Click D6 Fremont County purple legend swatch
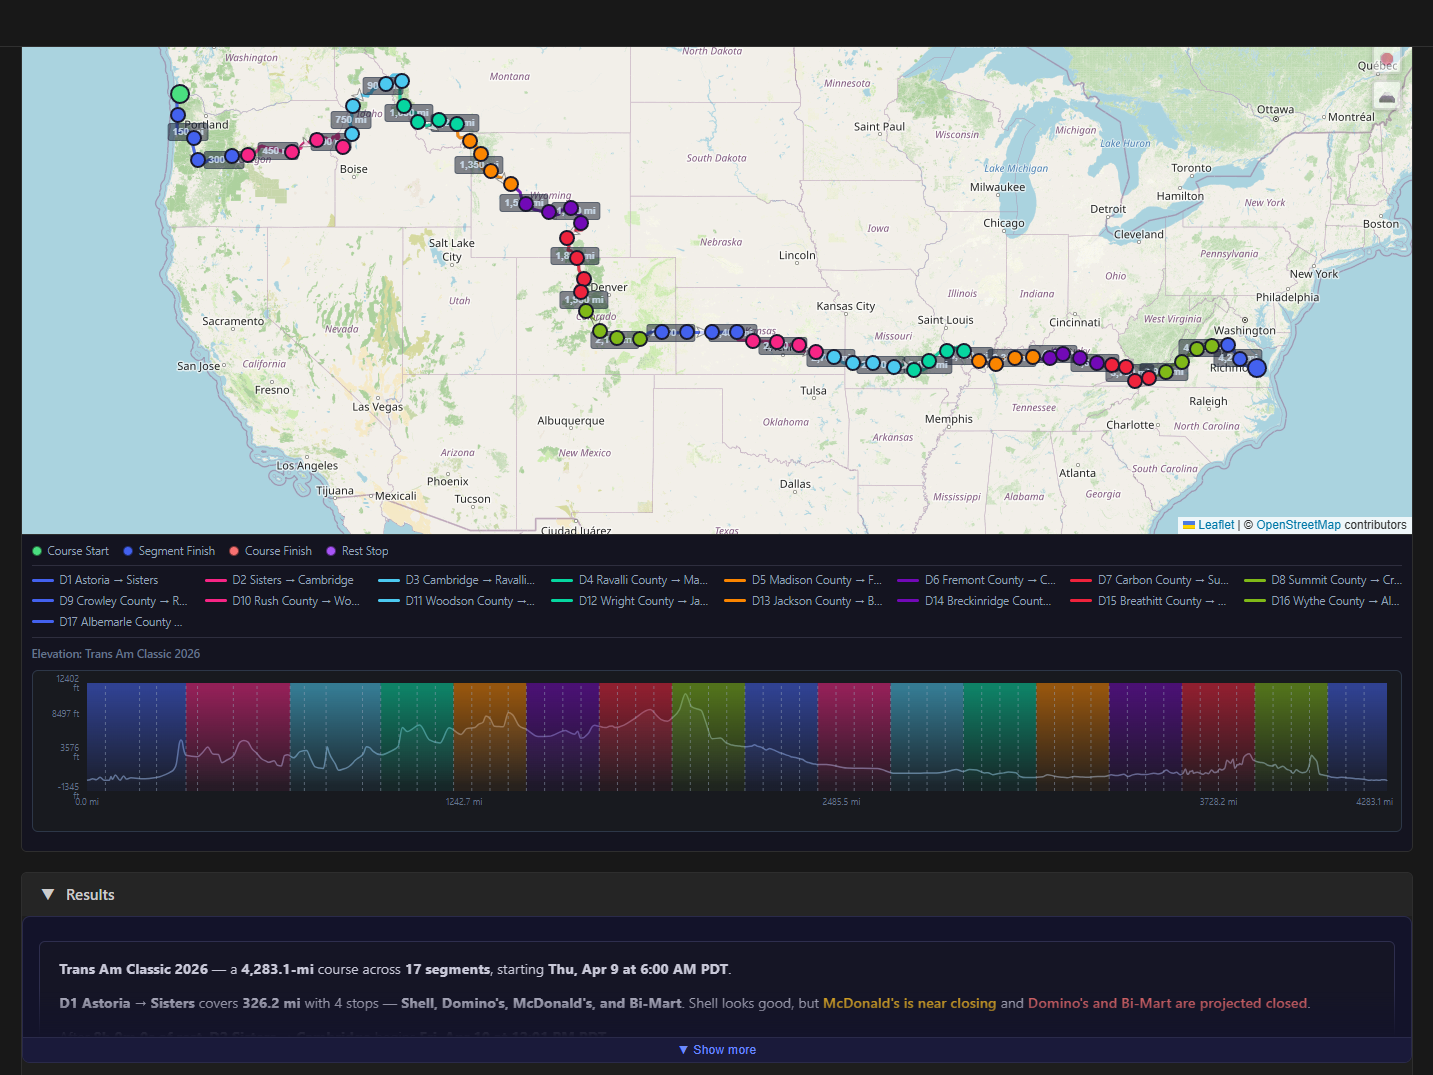This screenshot has height=1075, width=1433. coord(908,580)
